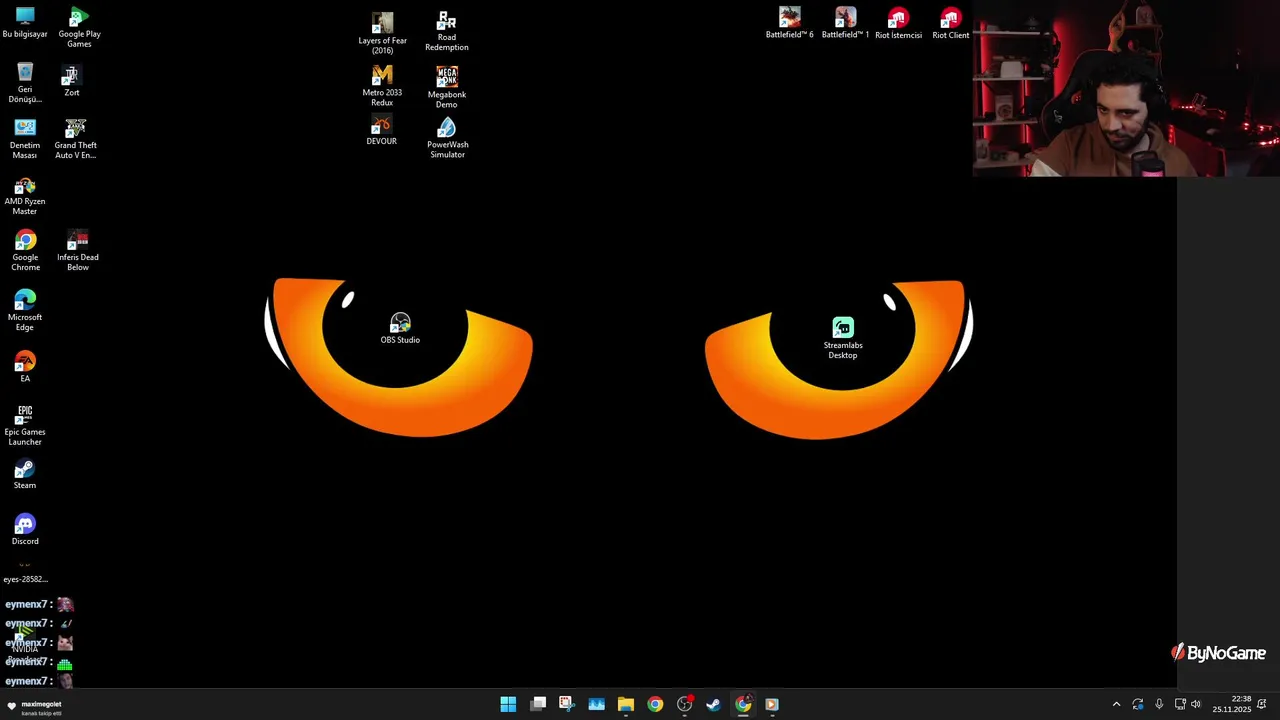1280x720 pixels.
Task: Open the Windows Start menu
Action: tap(508, 704)
